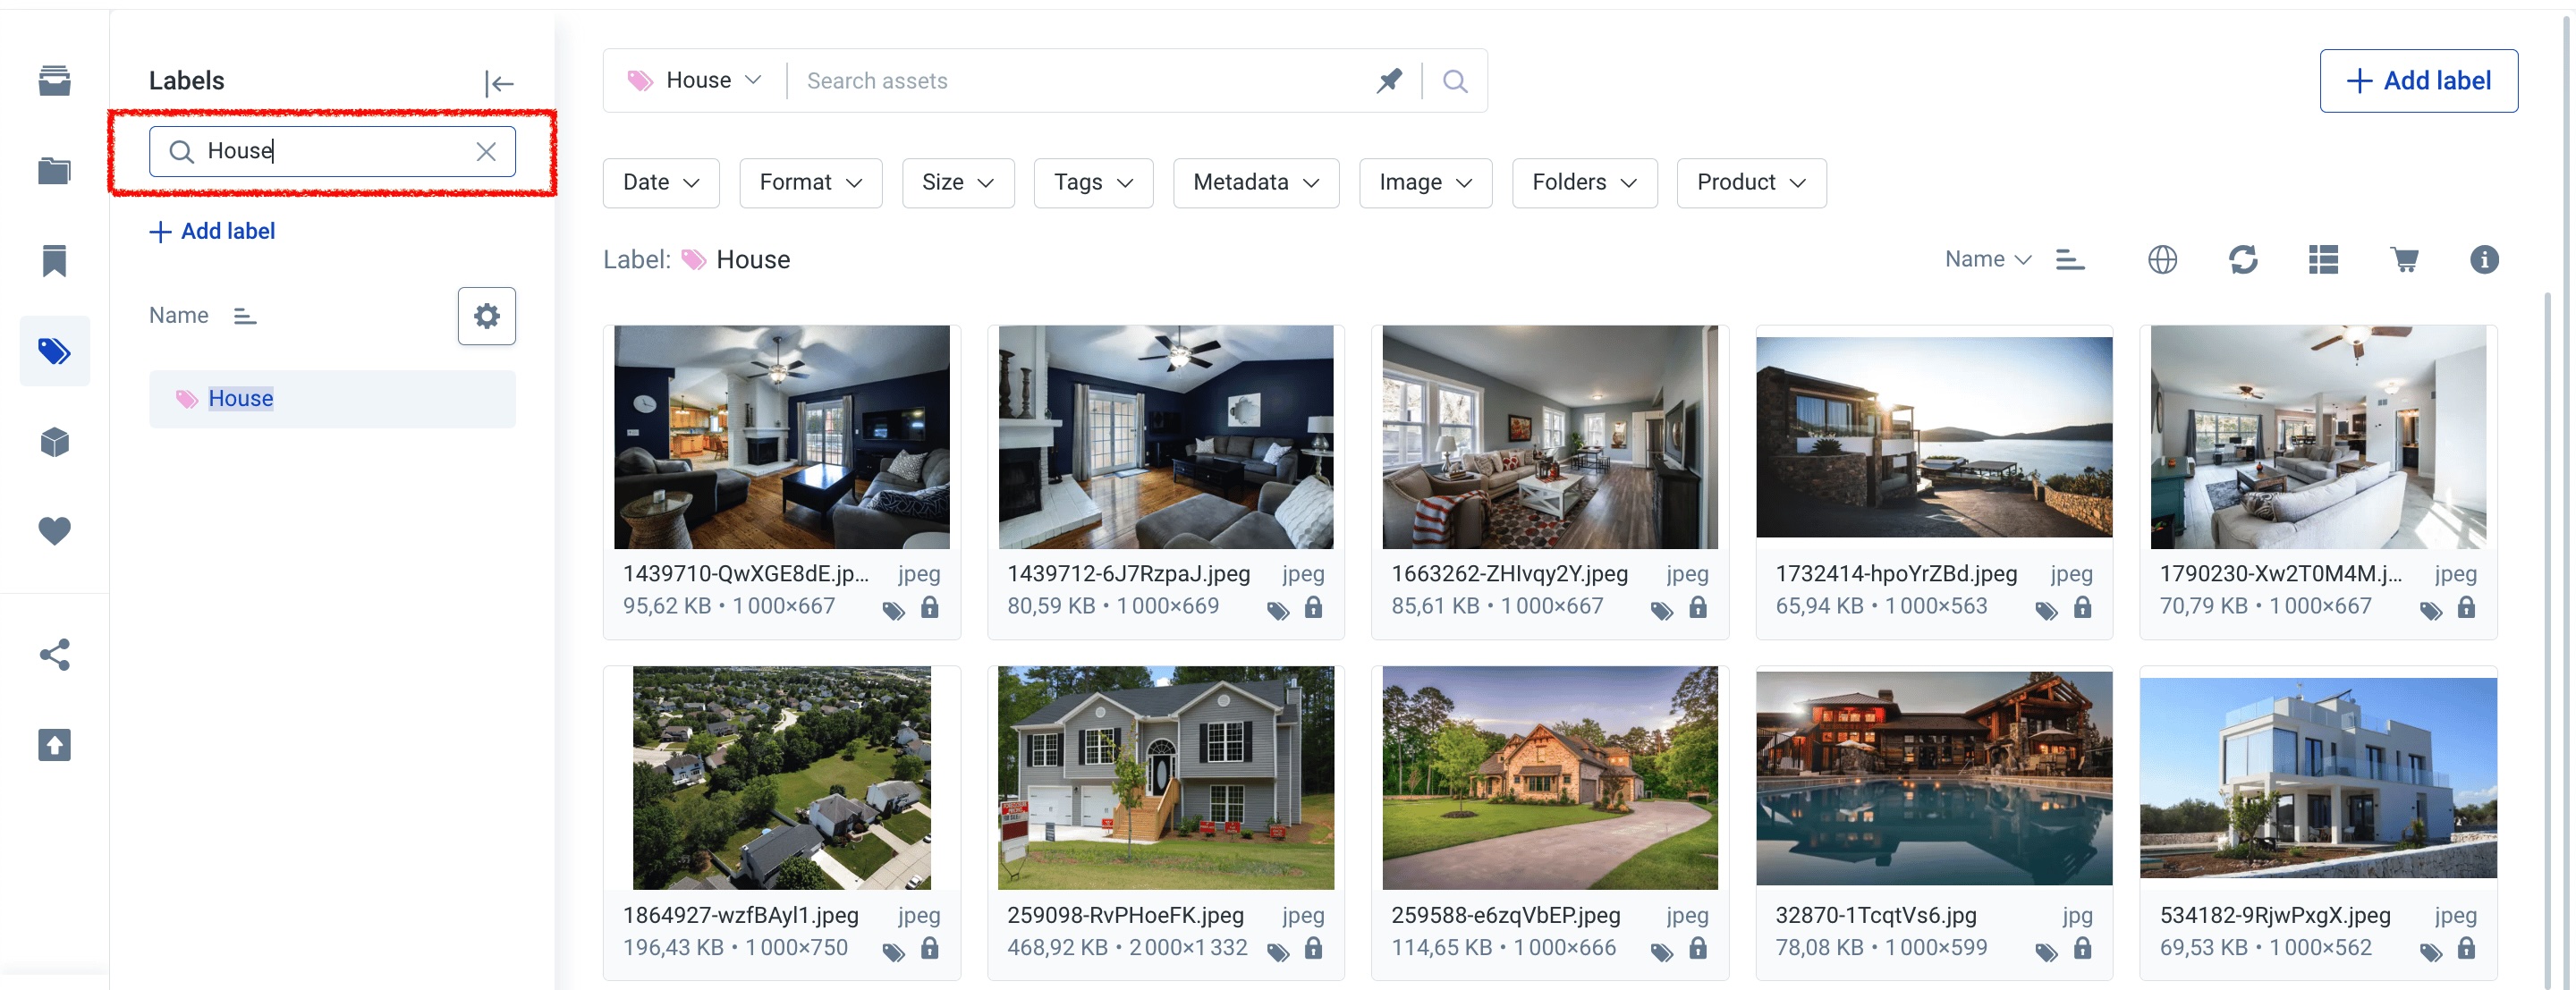Click the upload arrow sidebar icon
2576x990 pixels.
pyautogui.click(x=54, y=745)
